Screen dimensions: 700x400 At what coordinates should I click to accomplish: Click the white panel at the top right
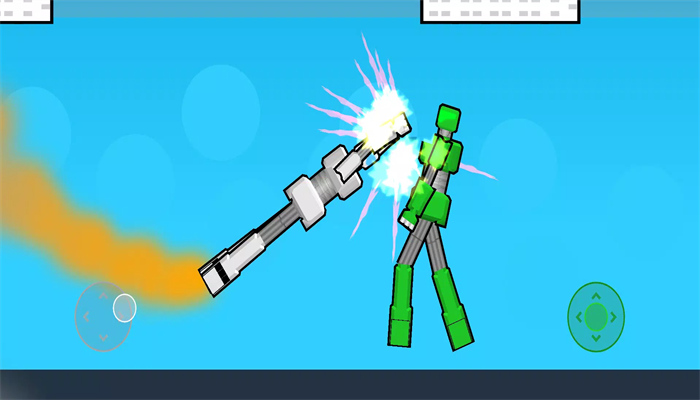click(x=500, y=10)
